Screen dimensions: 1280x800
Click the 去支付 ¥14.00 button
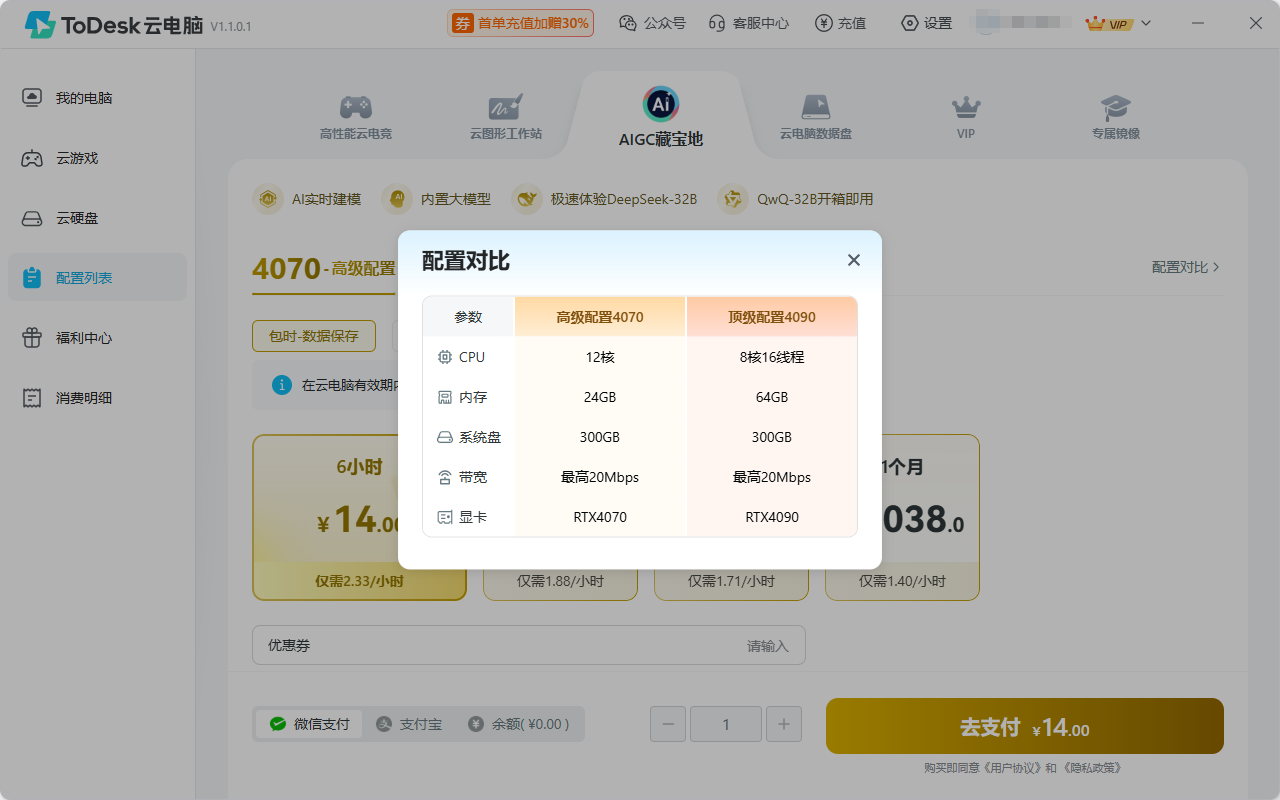[1025, 726]
